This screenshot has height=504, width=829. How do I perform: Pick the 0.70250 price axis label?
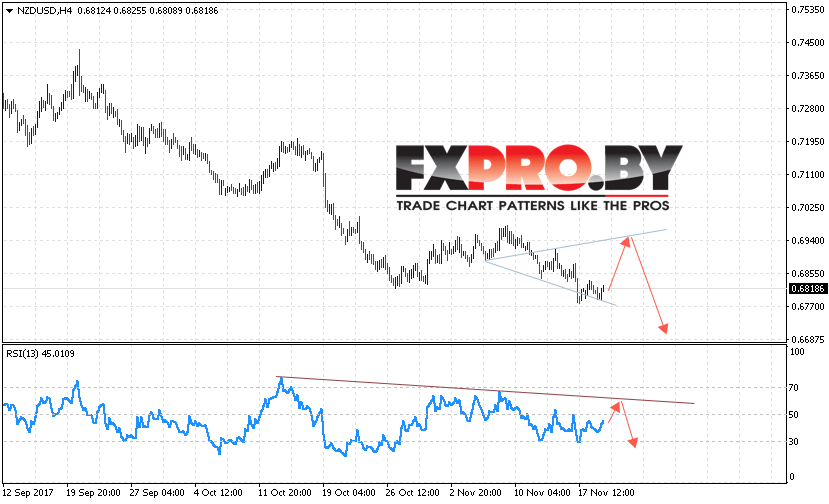(x=808, y=207)
